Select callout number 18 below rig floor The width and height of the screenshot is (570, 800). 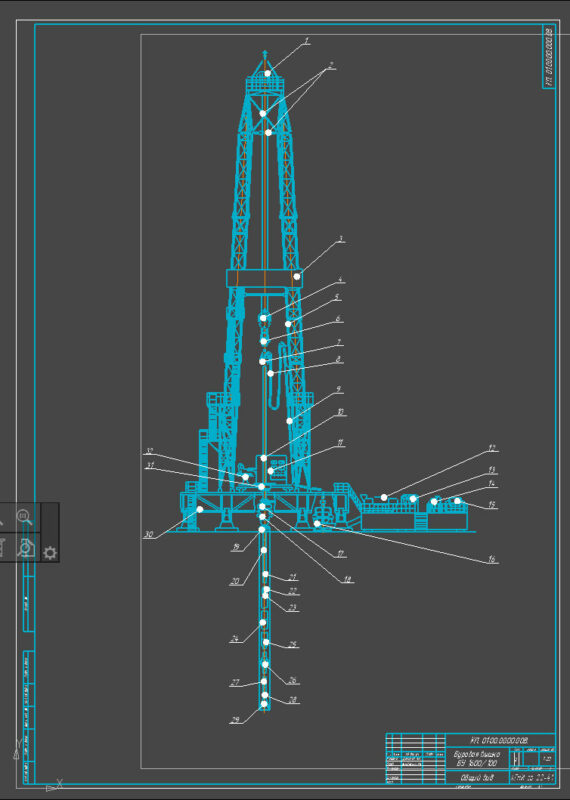348,579
